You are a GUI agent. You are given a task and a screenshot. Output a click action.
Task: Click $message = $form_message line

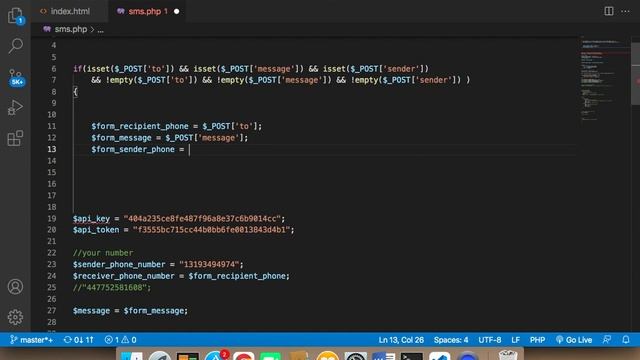pyautogui.click(x=130, y=311)
